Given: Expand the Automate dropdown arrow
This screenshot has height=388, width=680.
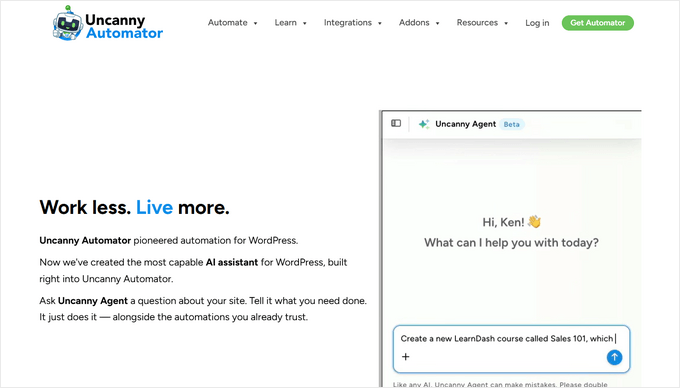Looking at the screenshot, I should tap(255, 23).
